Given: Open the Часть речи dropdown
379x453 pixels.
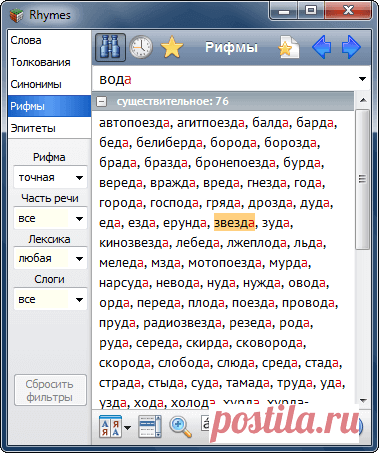Looking at the screenshot, I should click(x=50, y=218).
